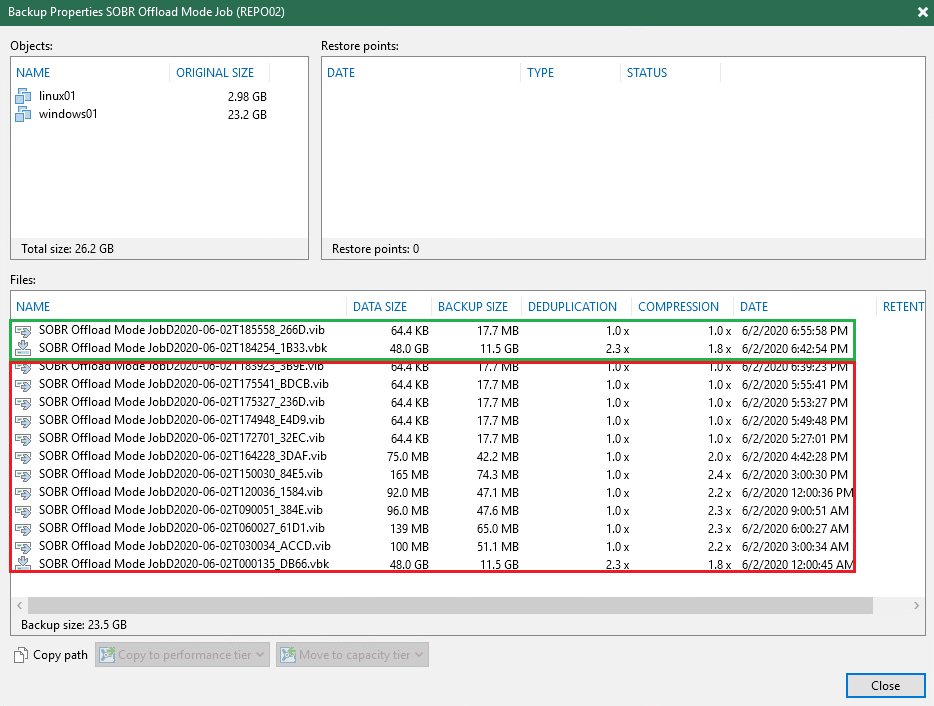Click the Copy path icon

pyautogui.click(x=21, y=656)
